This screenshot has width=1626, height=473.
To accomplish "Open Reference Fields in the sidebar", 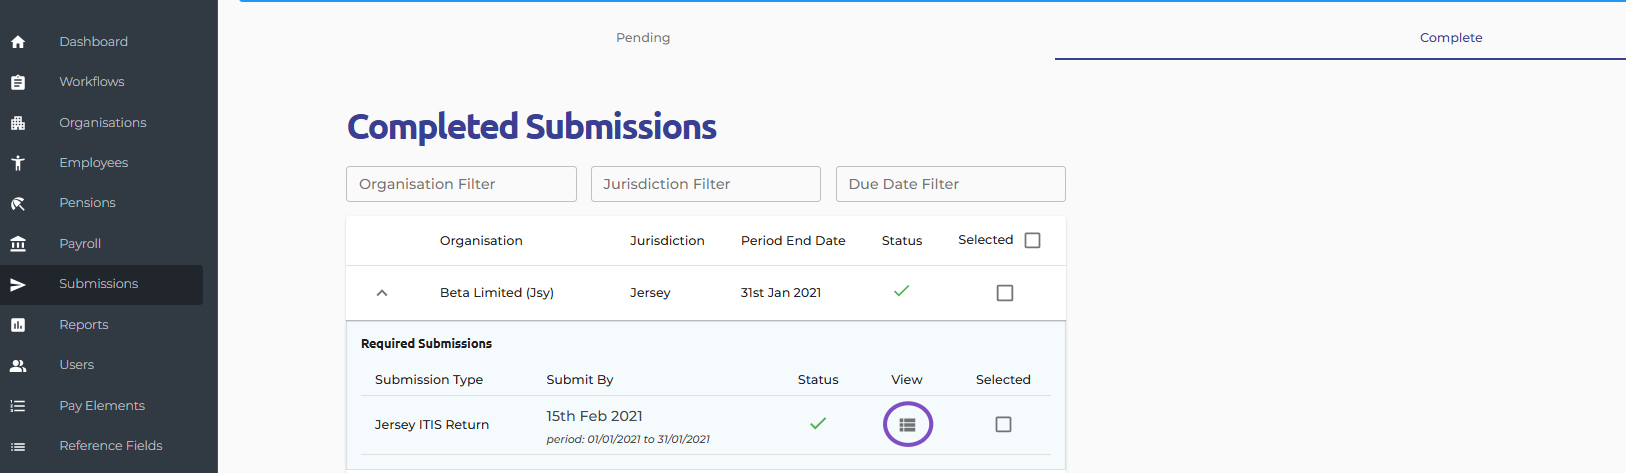I will click(x=111, y=446).
